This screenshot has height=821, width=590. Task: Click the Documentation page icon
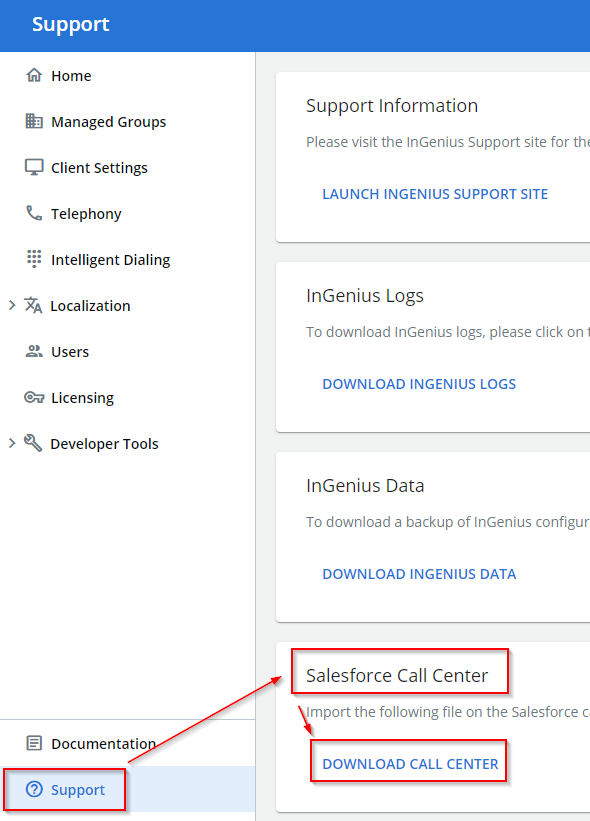tap(34, 743)
